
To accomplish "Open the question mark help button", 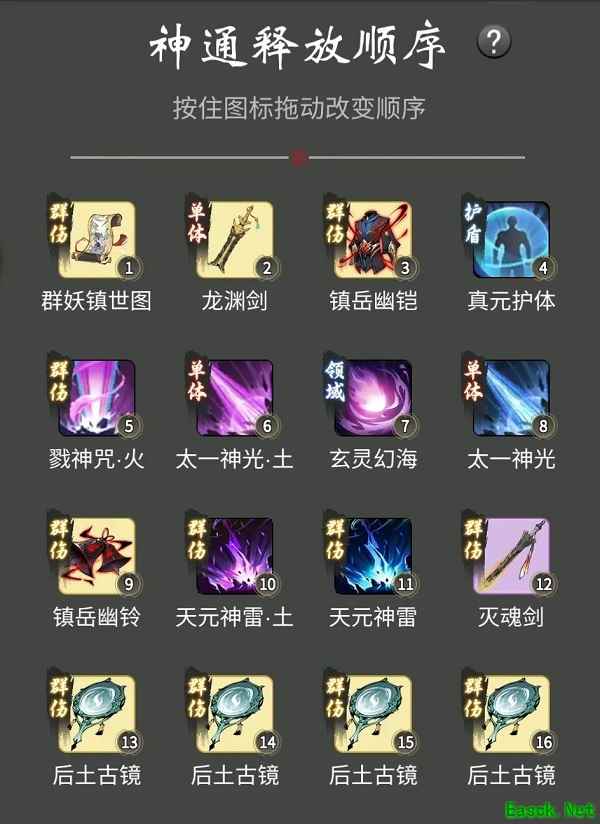I will pyautogui.click(x=494, y=42).
